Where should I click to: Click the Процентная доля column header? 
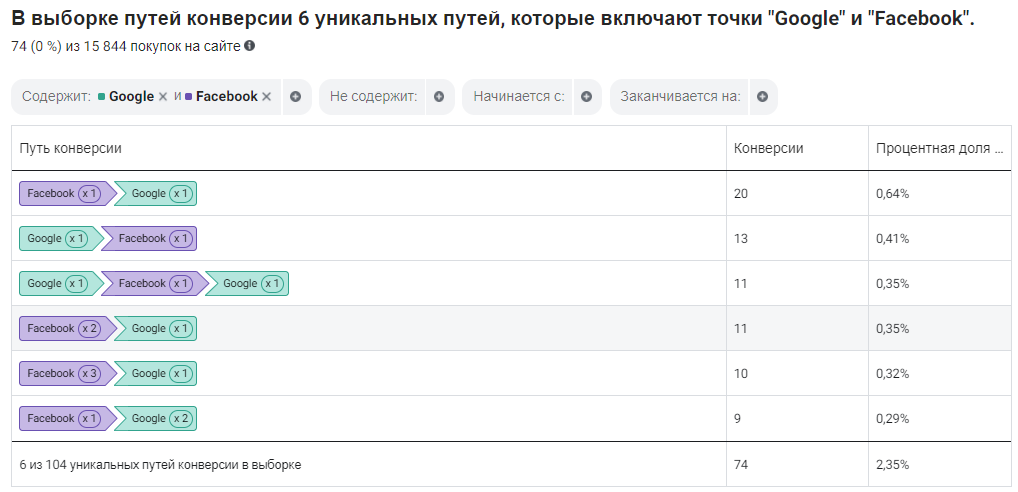pyautogui.click(x=941, y=148)
